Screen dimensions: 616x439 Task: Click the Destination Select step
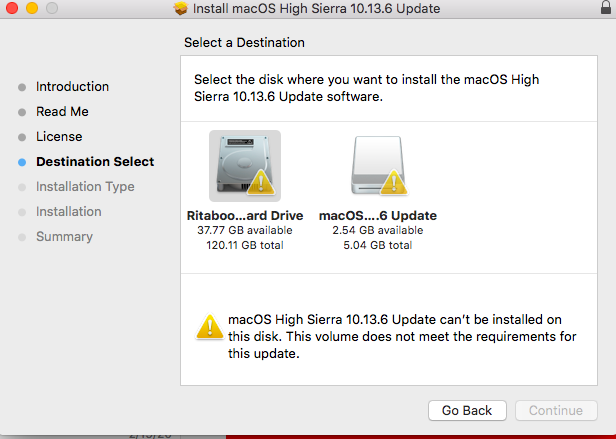95,162
